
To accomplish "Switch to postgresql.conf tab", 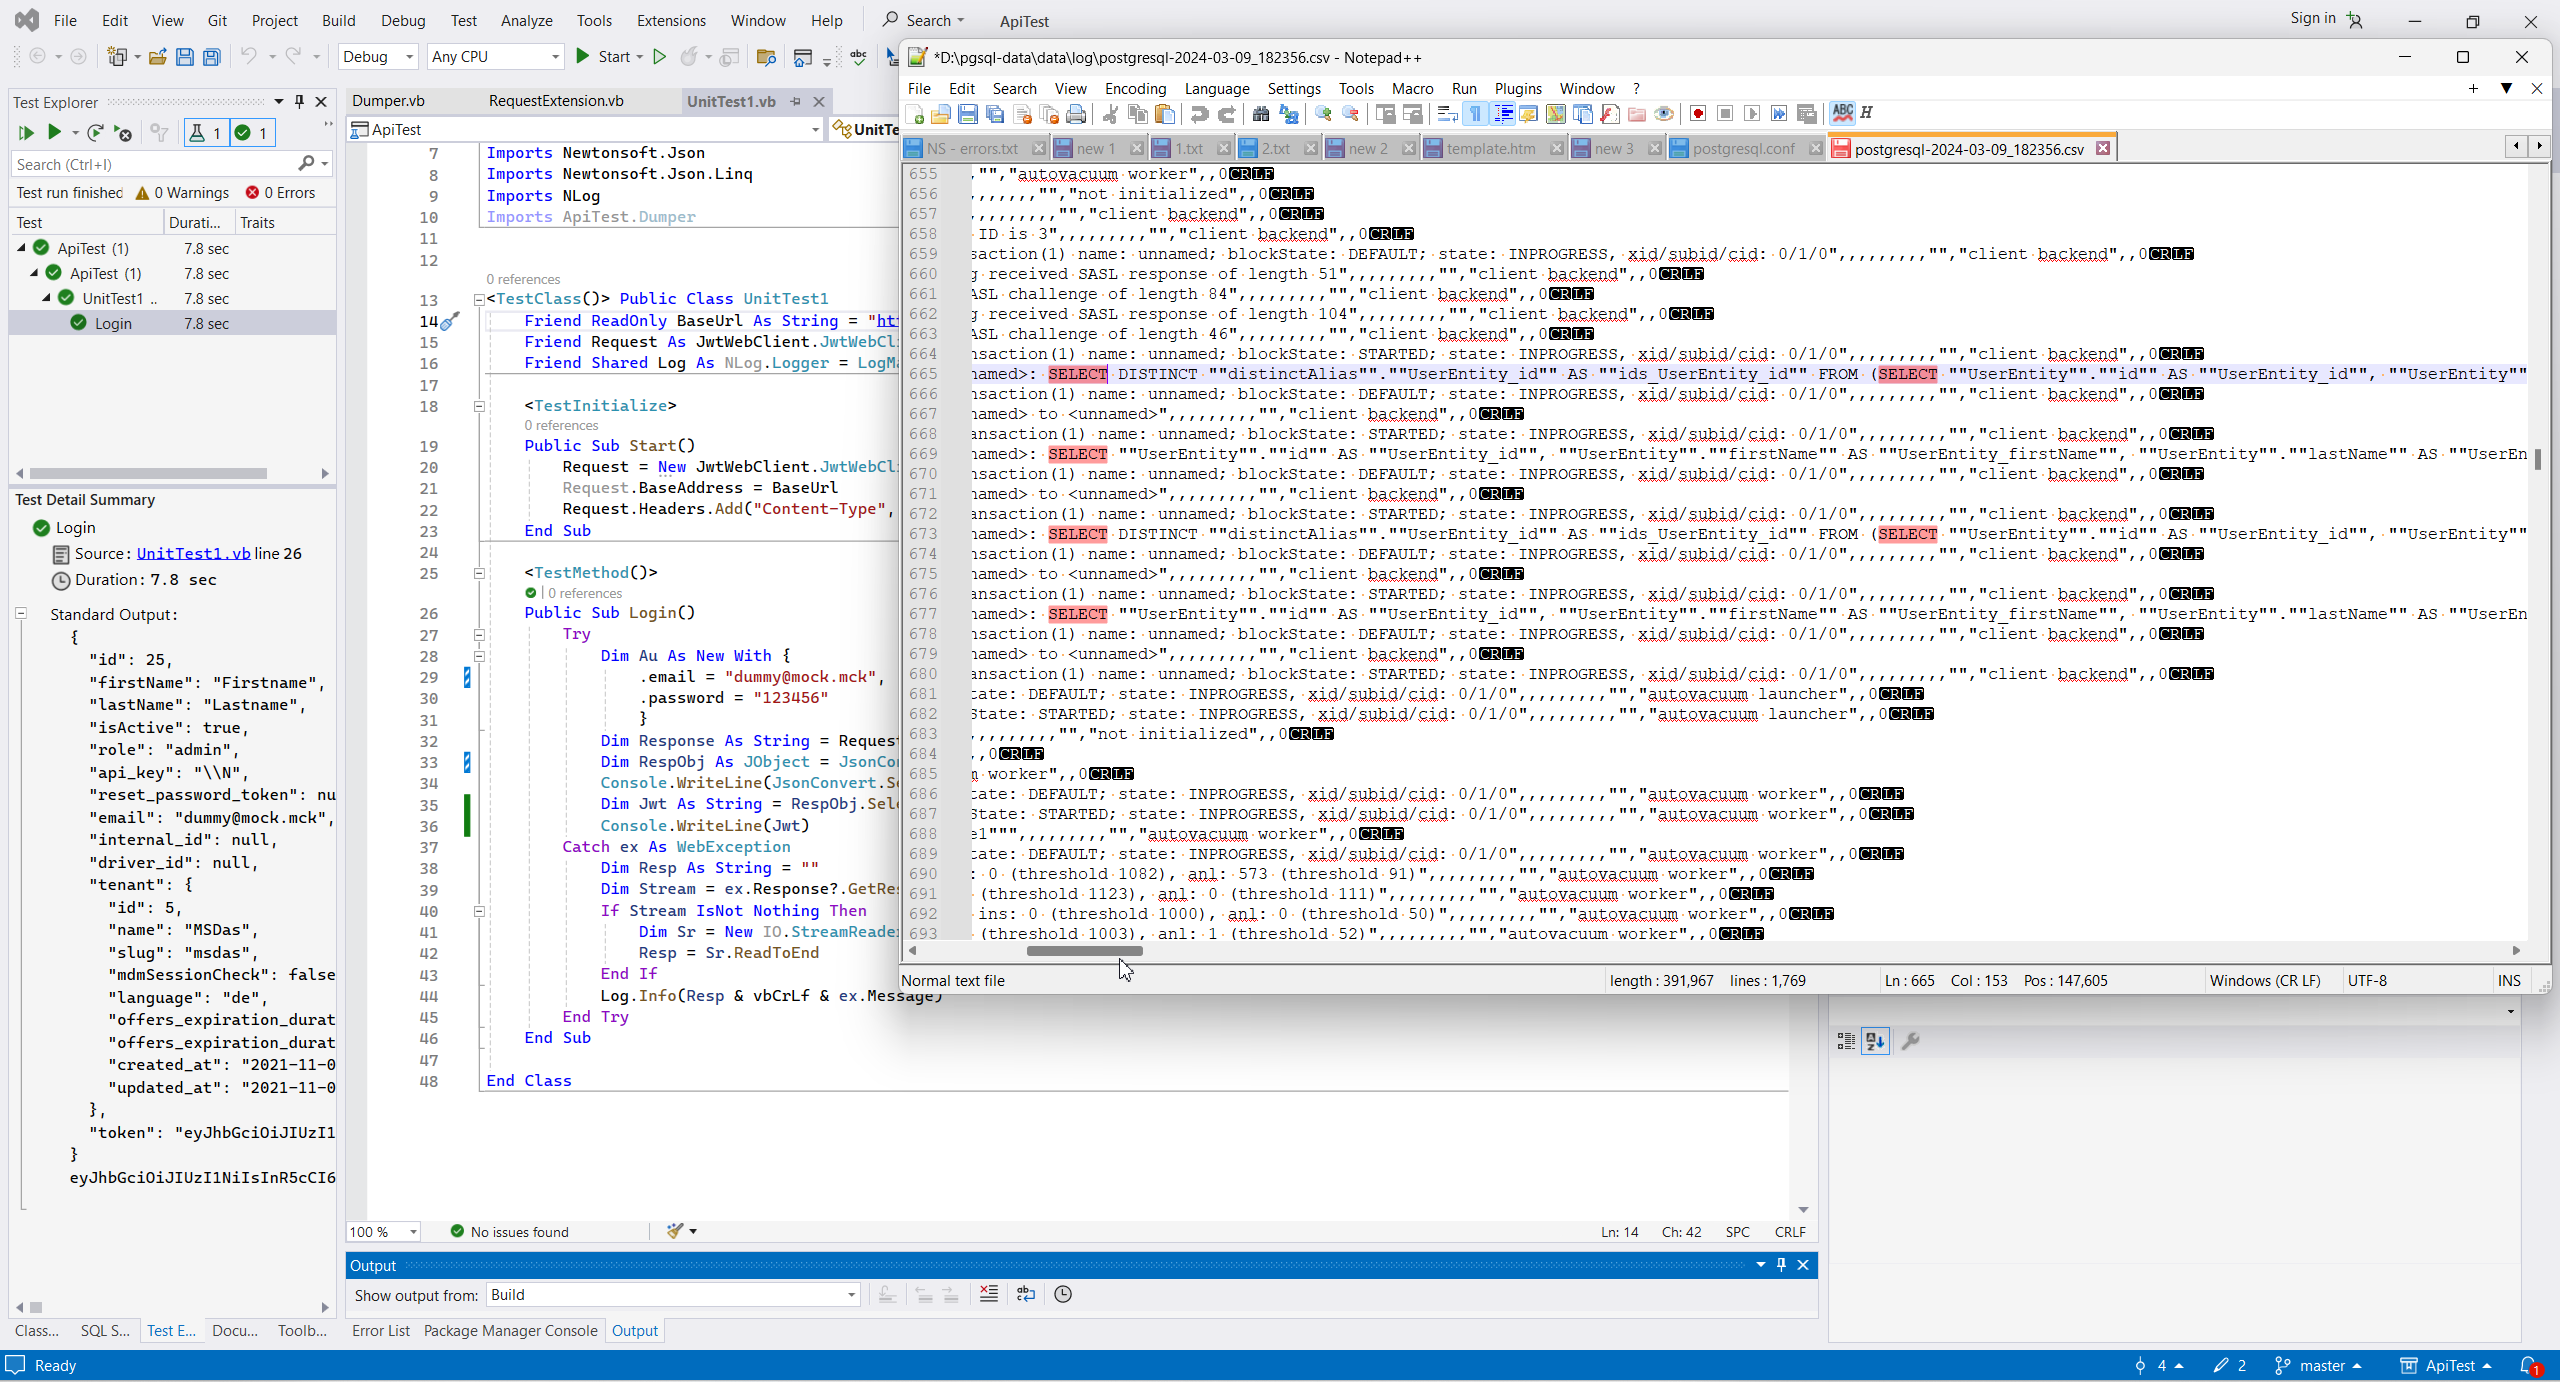I will pos(1743,149).
